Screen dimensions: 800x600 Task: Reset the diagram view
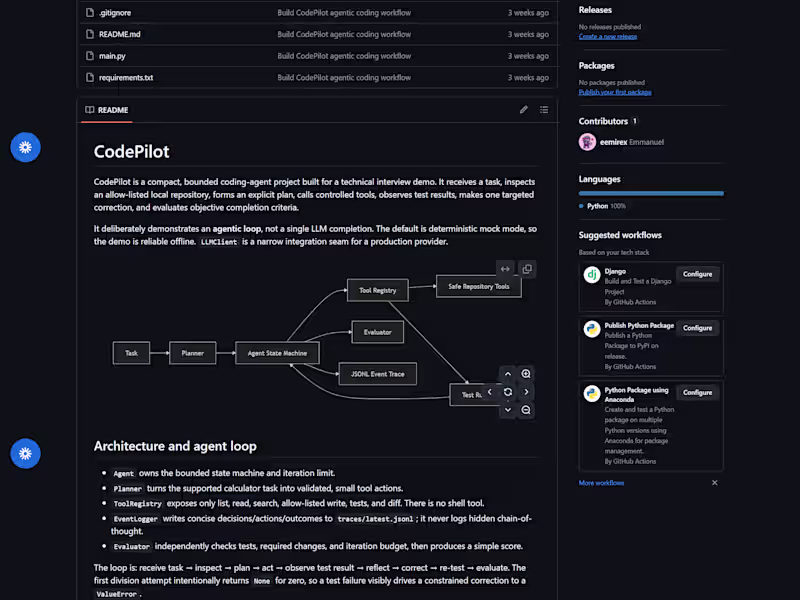508,392
